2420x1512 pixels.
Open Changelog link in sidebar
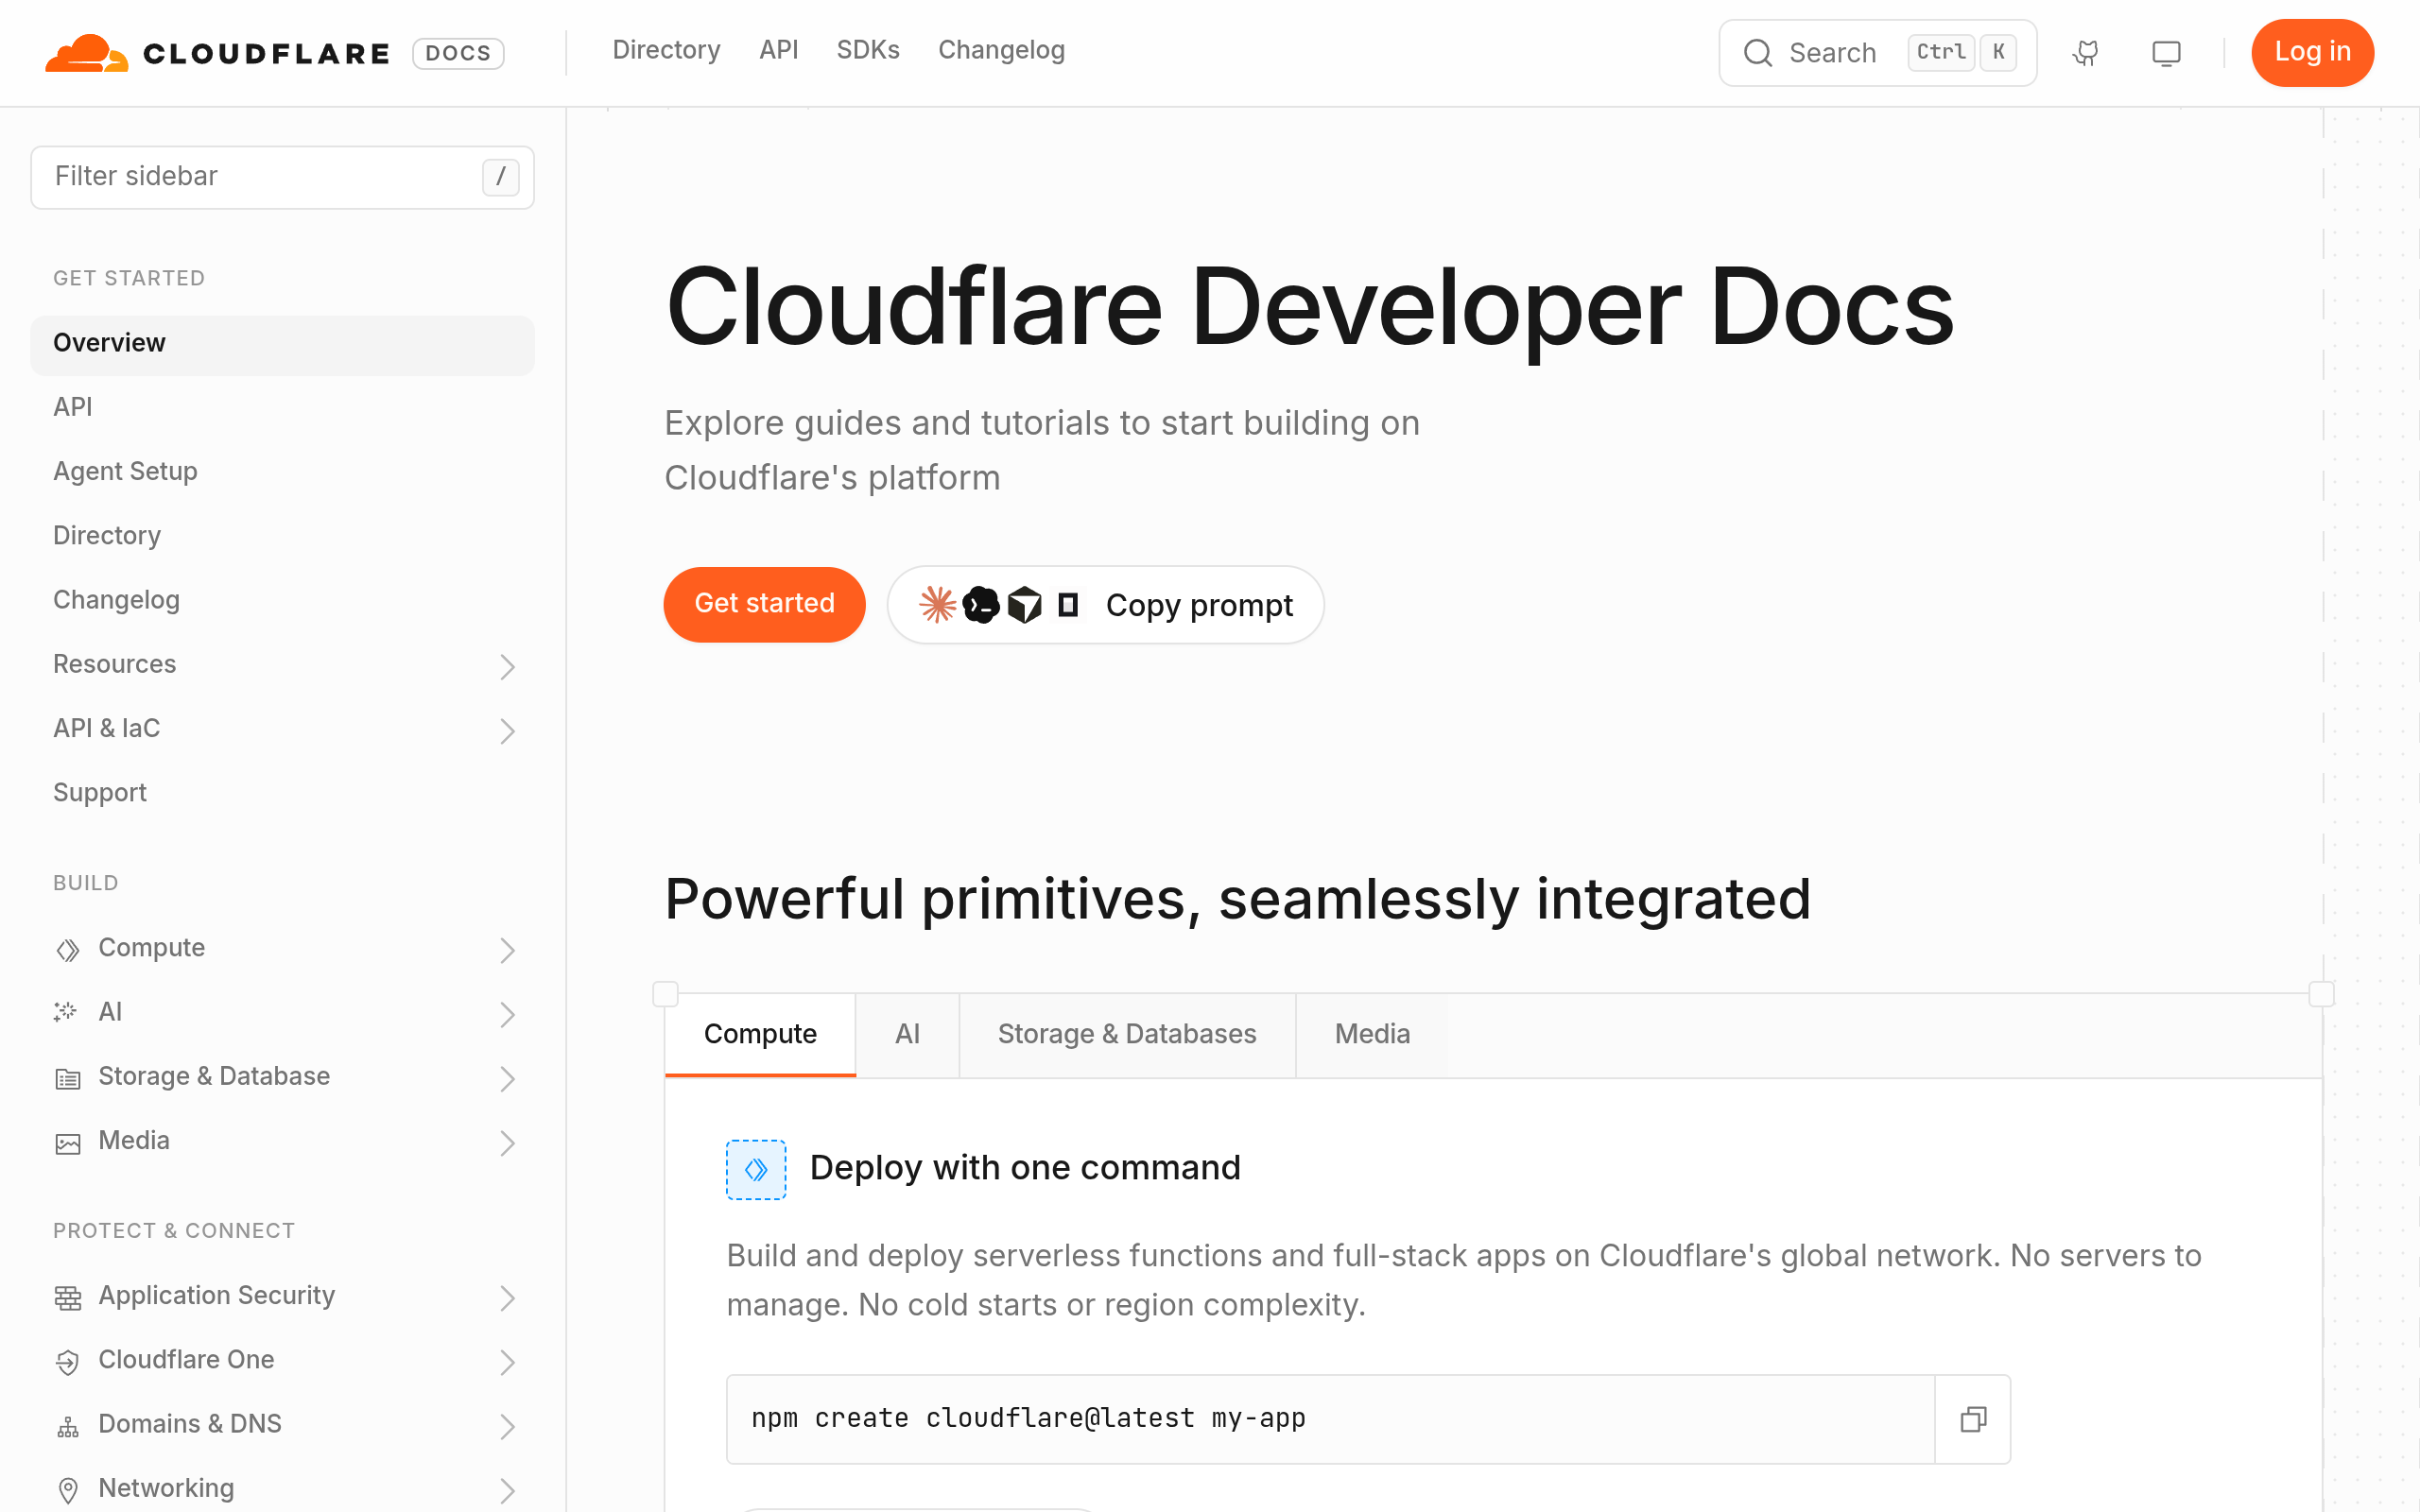tap(116, 600)
